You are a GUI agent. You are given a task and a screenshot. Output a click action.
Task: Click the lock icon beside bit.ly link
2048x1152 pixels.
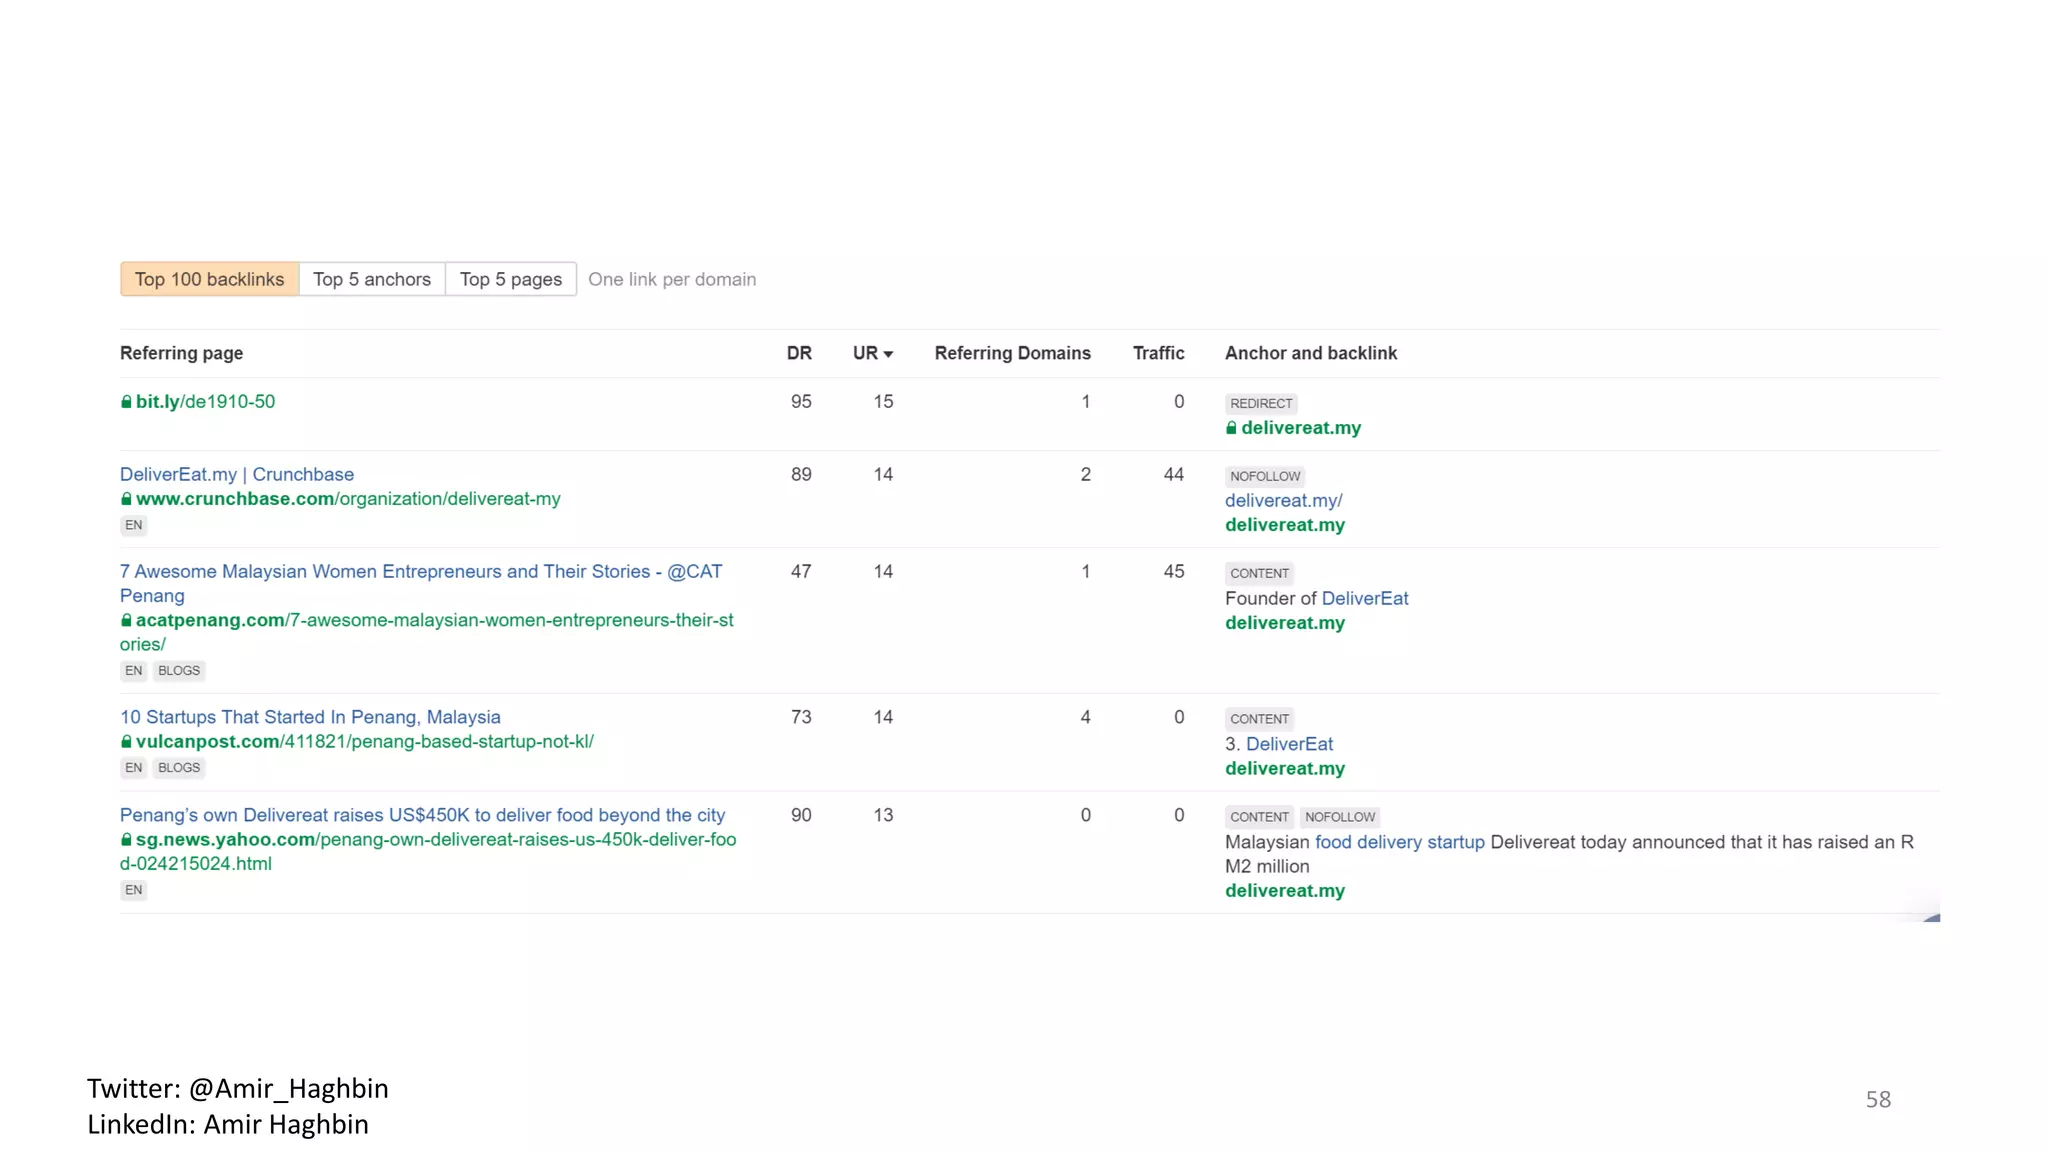tap(126, 402)
